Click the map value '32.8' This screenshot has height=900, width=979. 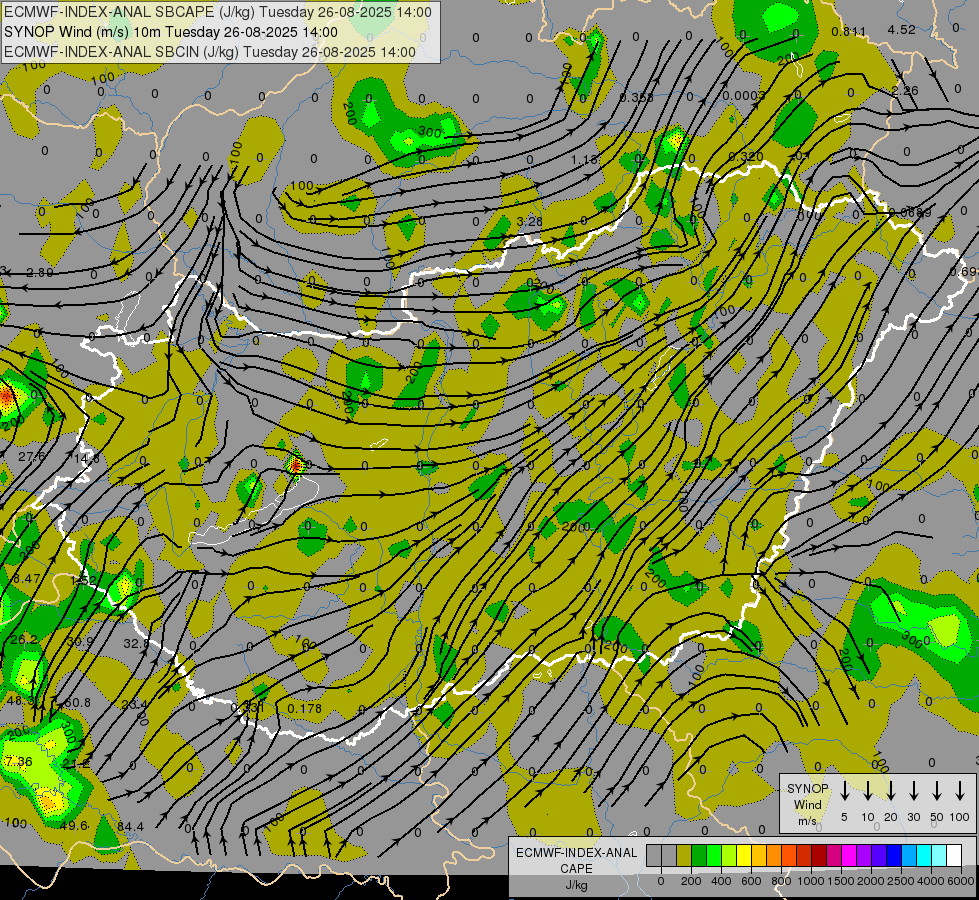137,643
